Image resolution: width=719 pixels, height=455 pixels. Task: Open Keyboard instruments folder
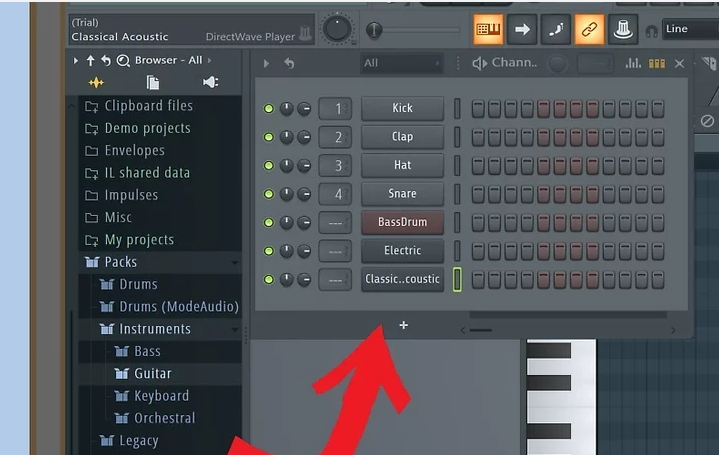(160, 396)
